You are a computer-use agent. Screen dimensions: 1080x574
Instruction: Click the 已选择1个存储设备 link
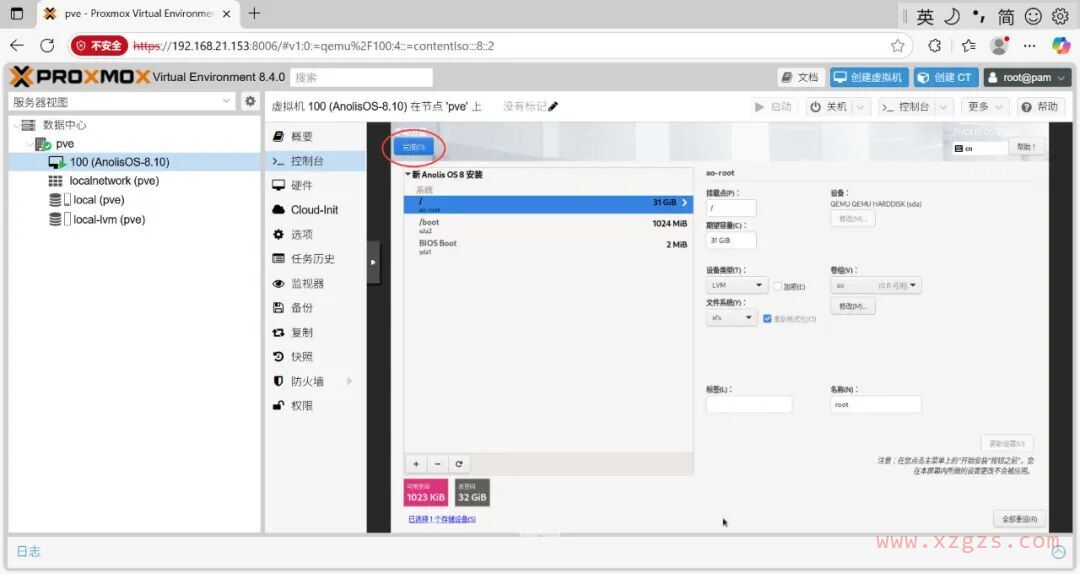click(441, 519)
